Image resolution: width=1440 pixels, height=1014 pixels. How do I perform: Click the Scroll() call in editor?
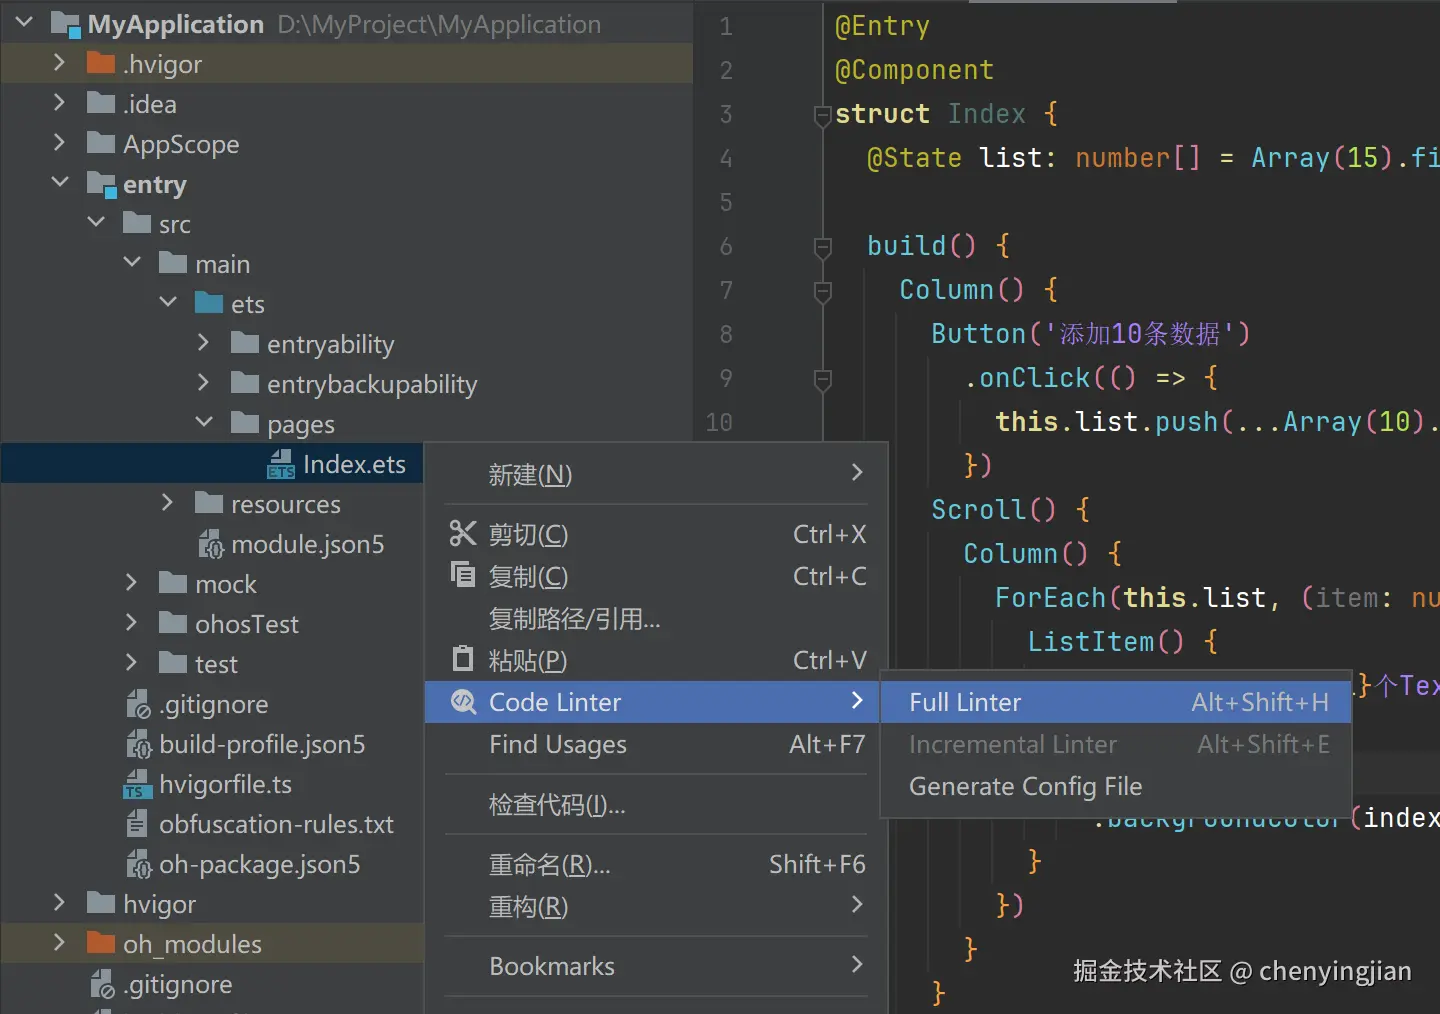[993, 510]
